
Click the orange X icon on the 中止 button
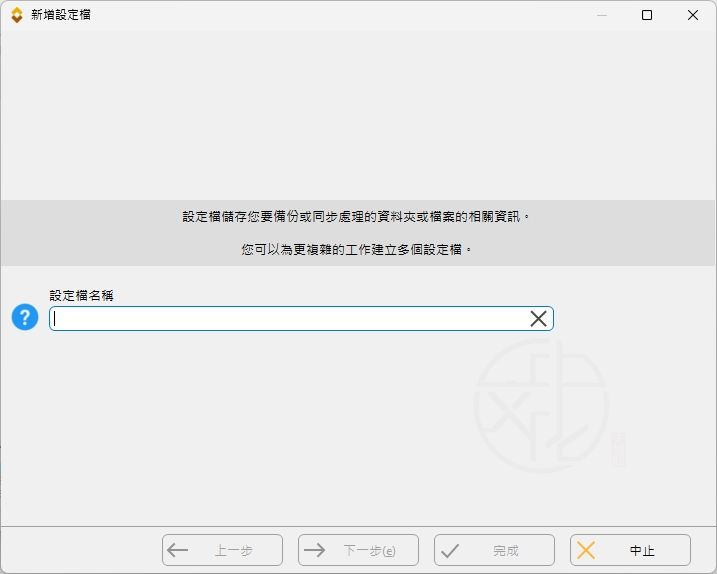[x=586, y=550]
